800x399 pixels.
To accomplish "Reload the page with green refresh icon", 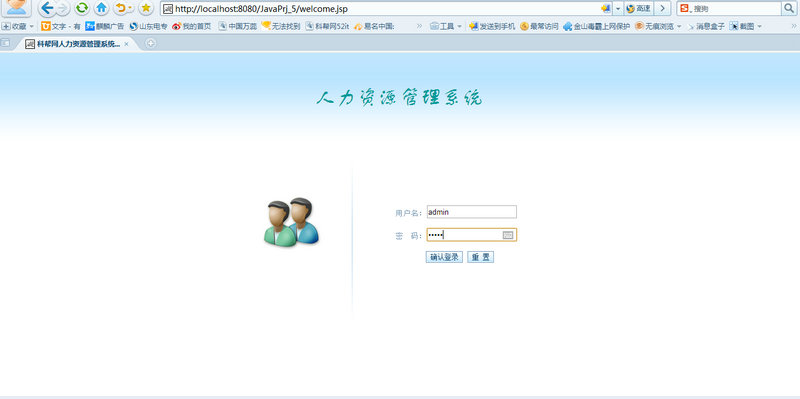I will pos(82,8).
